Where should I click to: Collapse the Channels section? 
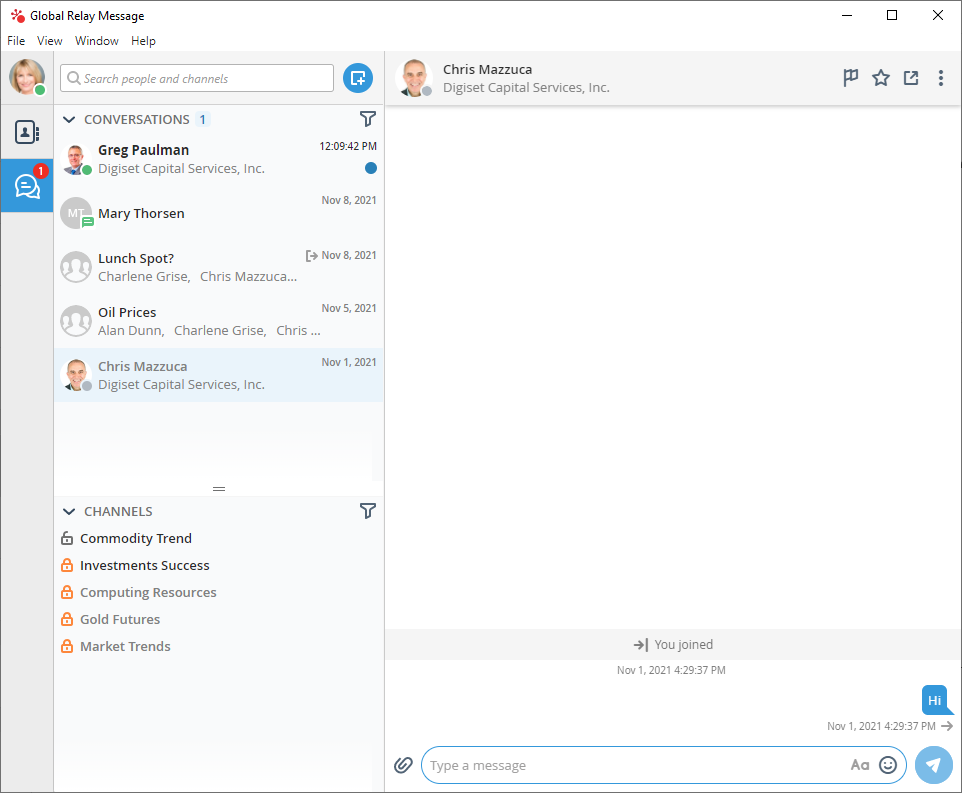click(69, 511)
